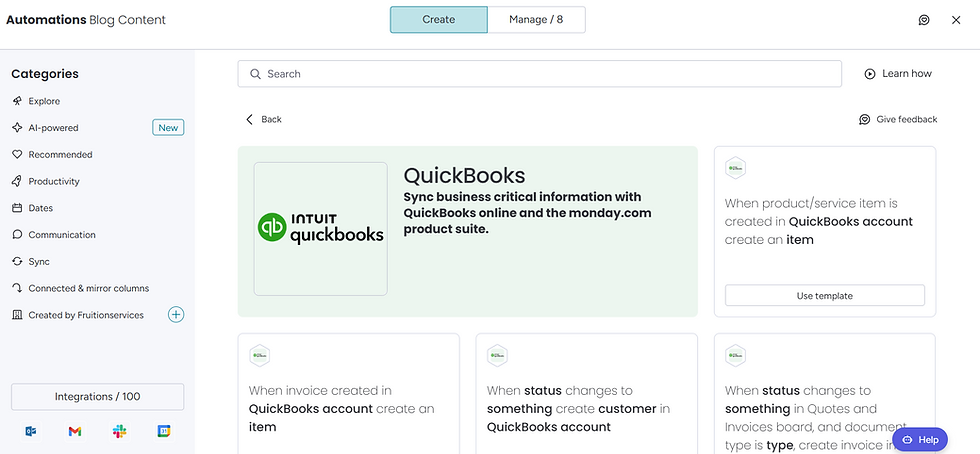
Task: Switch to the Create tab
Action: 439,19
